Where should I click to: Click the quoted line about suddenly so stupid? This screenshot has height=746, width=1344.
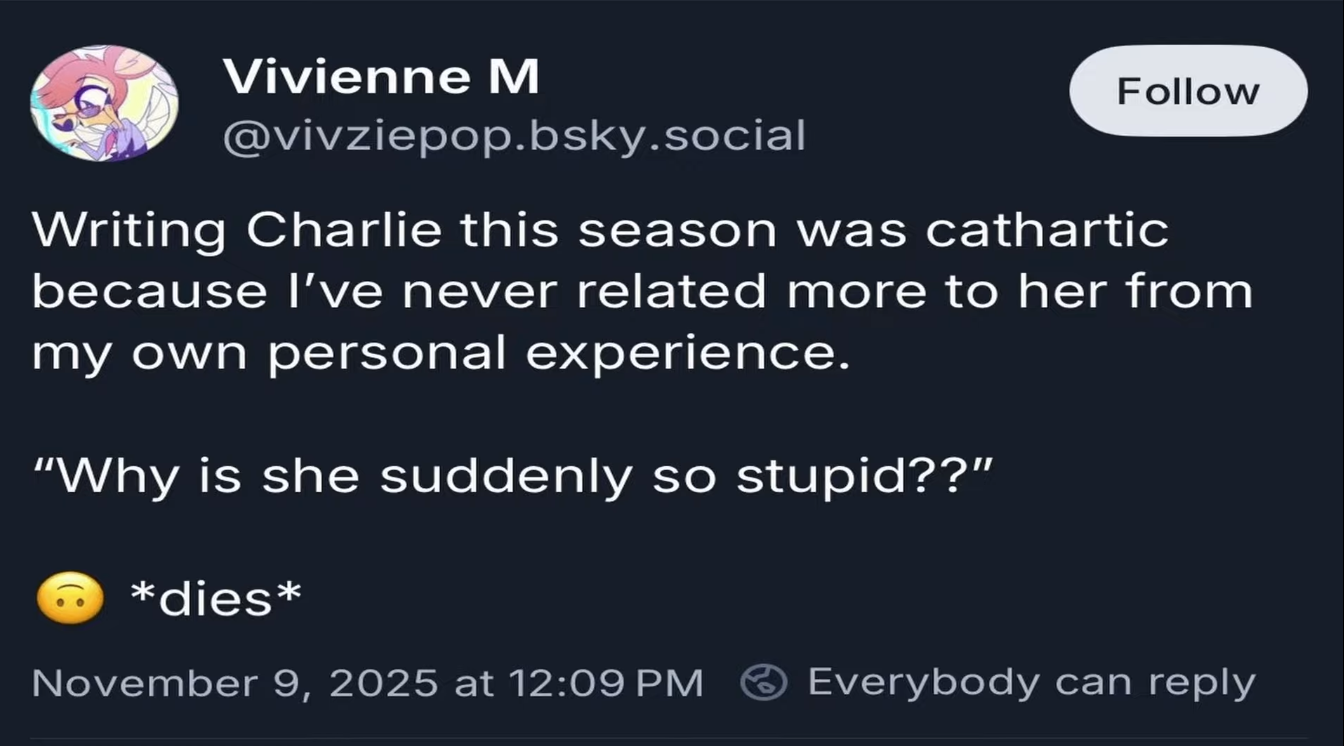click(511, 477)
